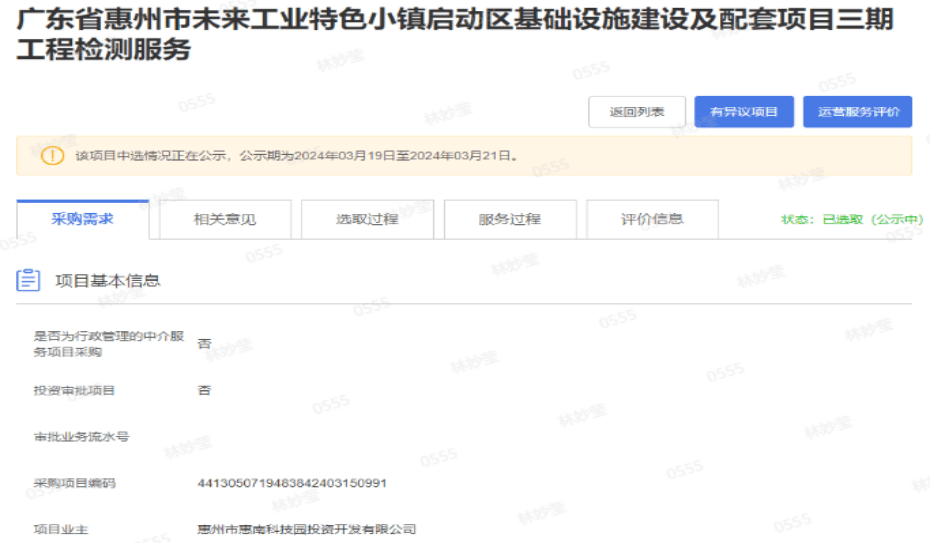Click the orange warning icon in the notice banner
The width and height of the screenshot is (930, 543).
pos(52,156)
